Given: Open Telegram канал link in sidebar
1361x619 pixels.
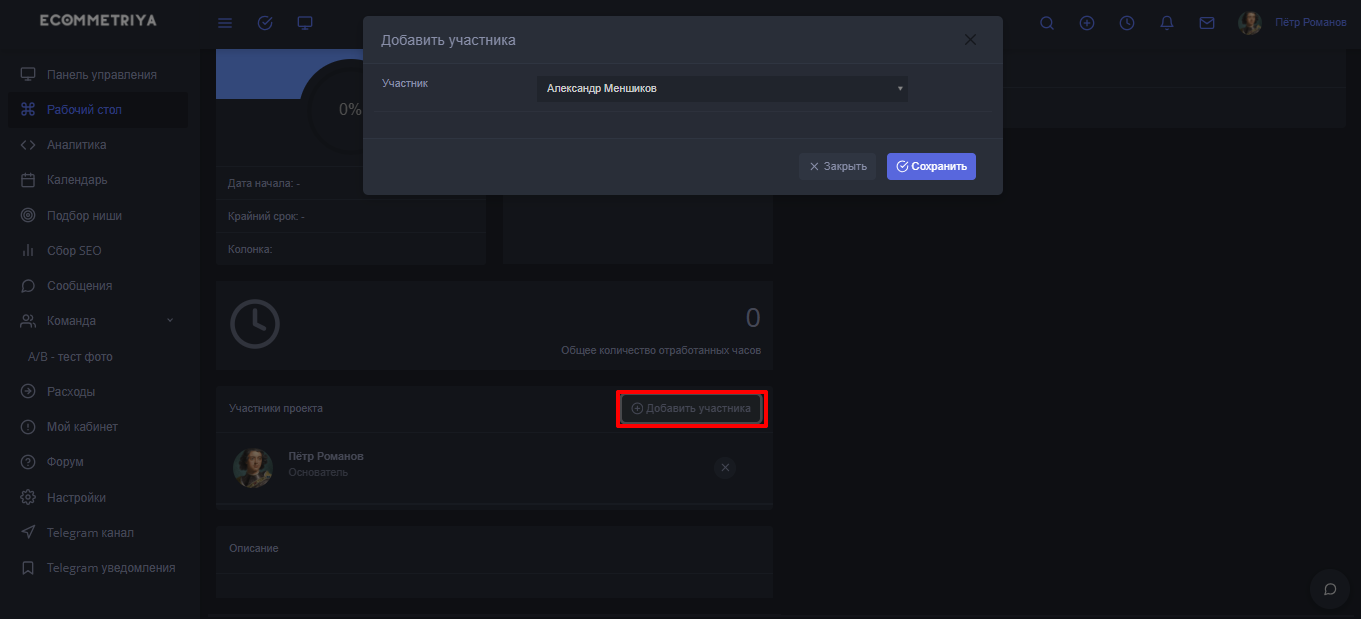Looking at the screenshot, I should coord(90,533).
